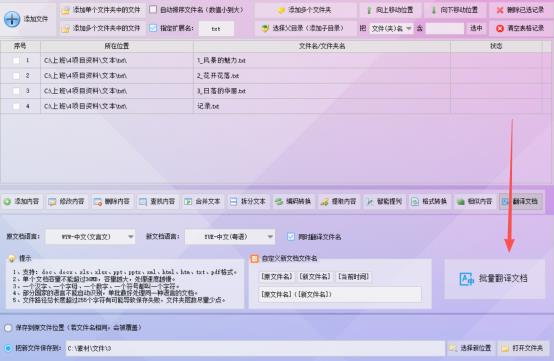Click the 所在位置 column header

tap(117, 46)
